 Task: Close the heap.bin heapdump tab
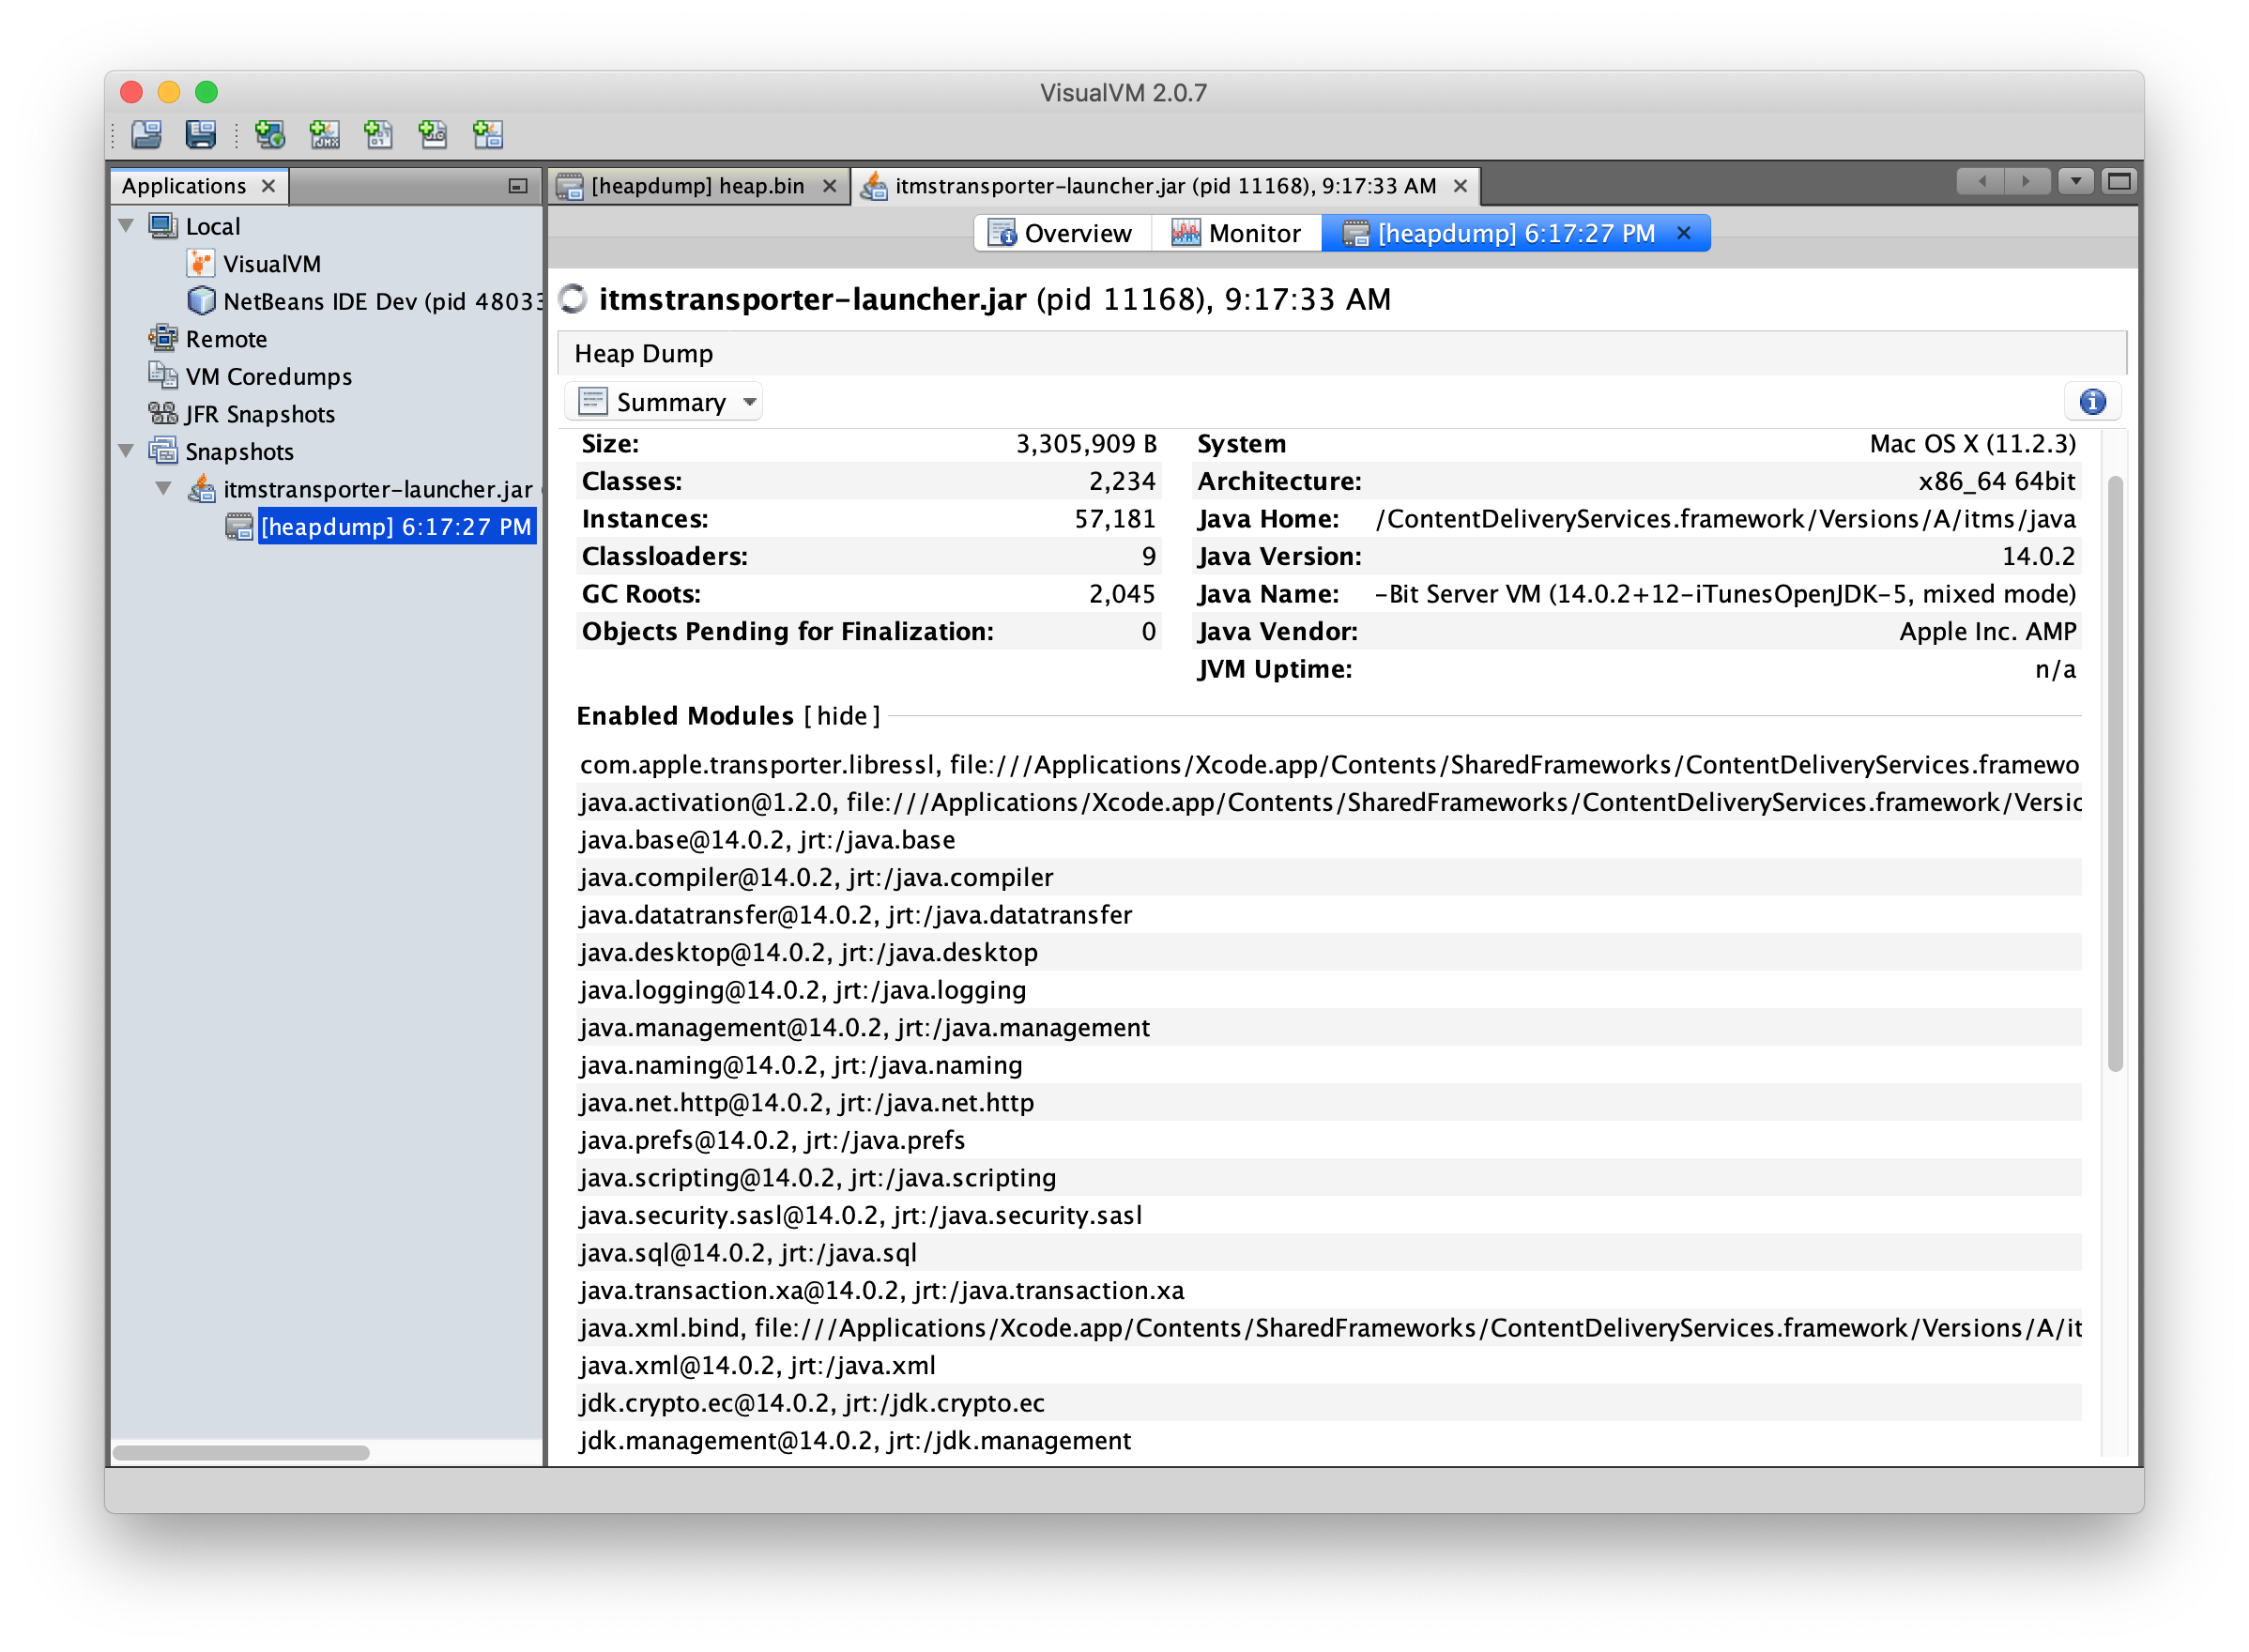829,186
